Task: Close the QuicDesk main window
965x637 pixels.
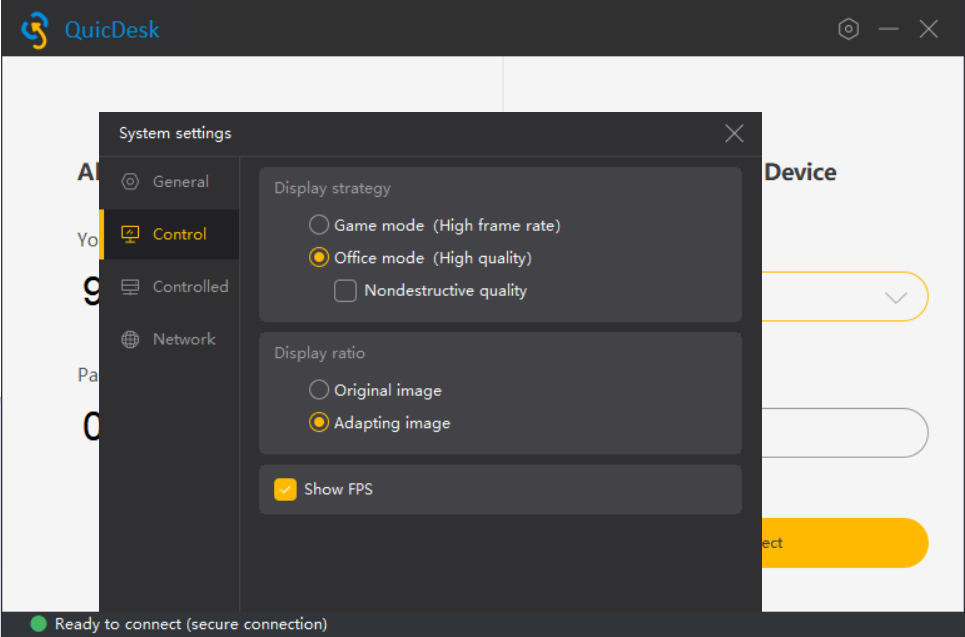Action: [928, 29]
